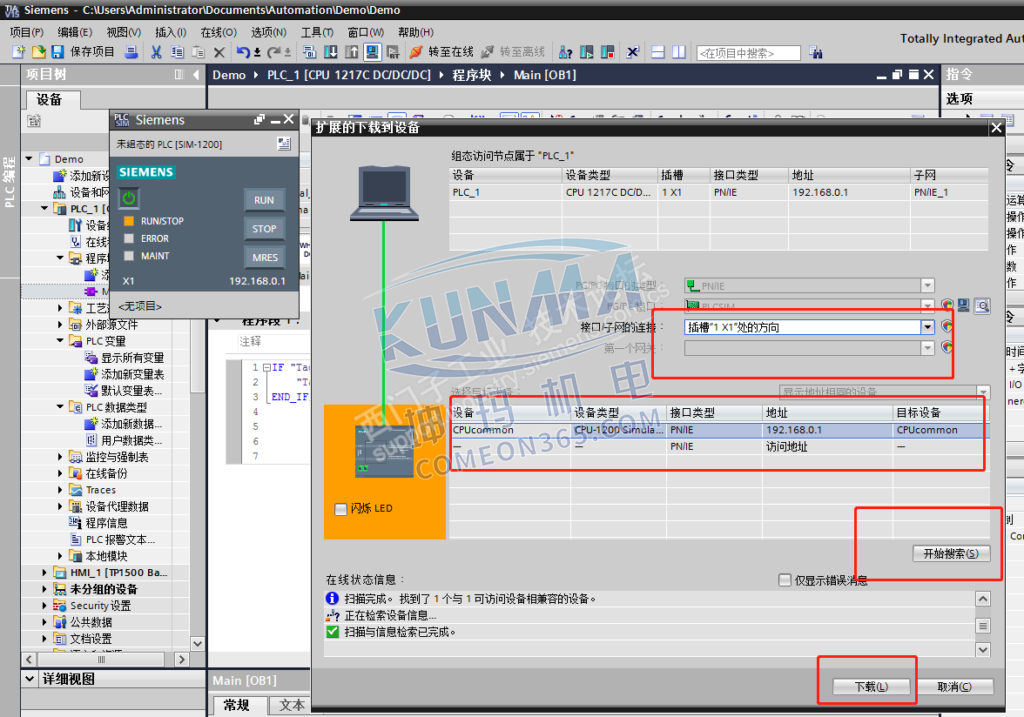Tick the 仅显示错误消息 checkbox
This screenshot has height=717, width=1024.
[785, 580]
